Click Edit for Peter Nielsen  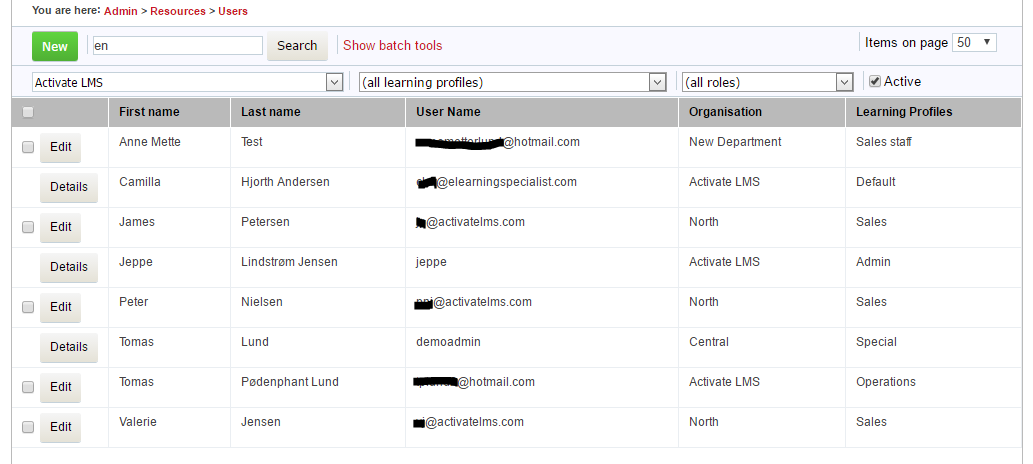(61, 307)
